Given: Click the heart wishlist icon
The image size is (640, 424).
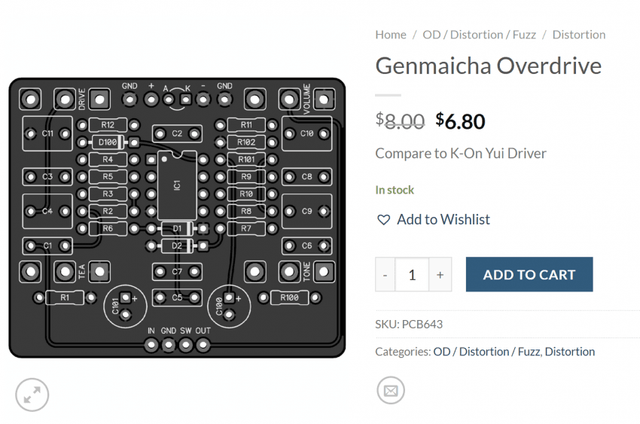Looking at the screenshot, I should point(383,220).
